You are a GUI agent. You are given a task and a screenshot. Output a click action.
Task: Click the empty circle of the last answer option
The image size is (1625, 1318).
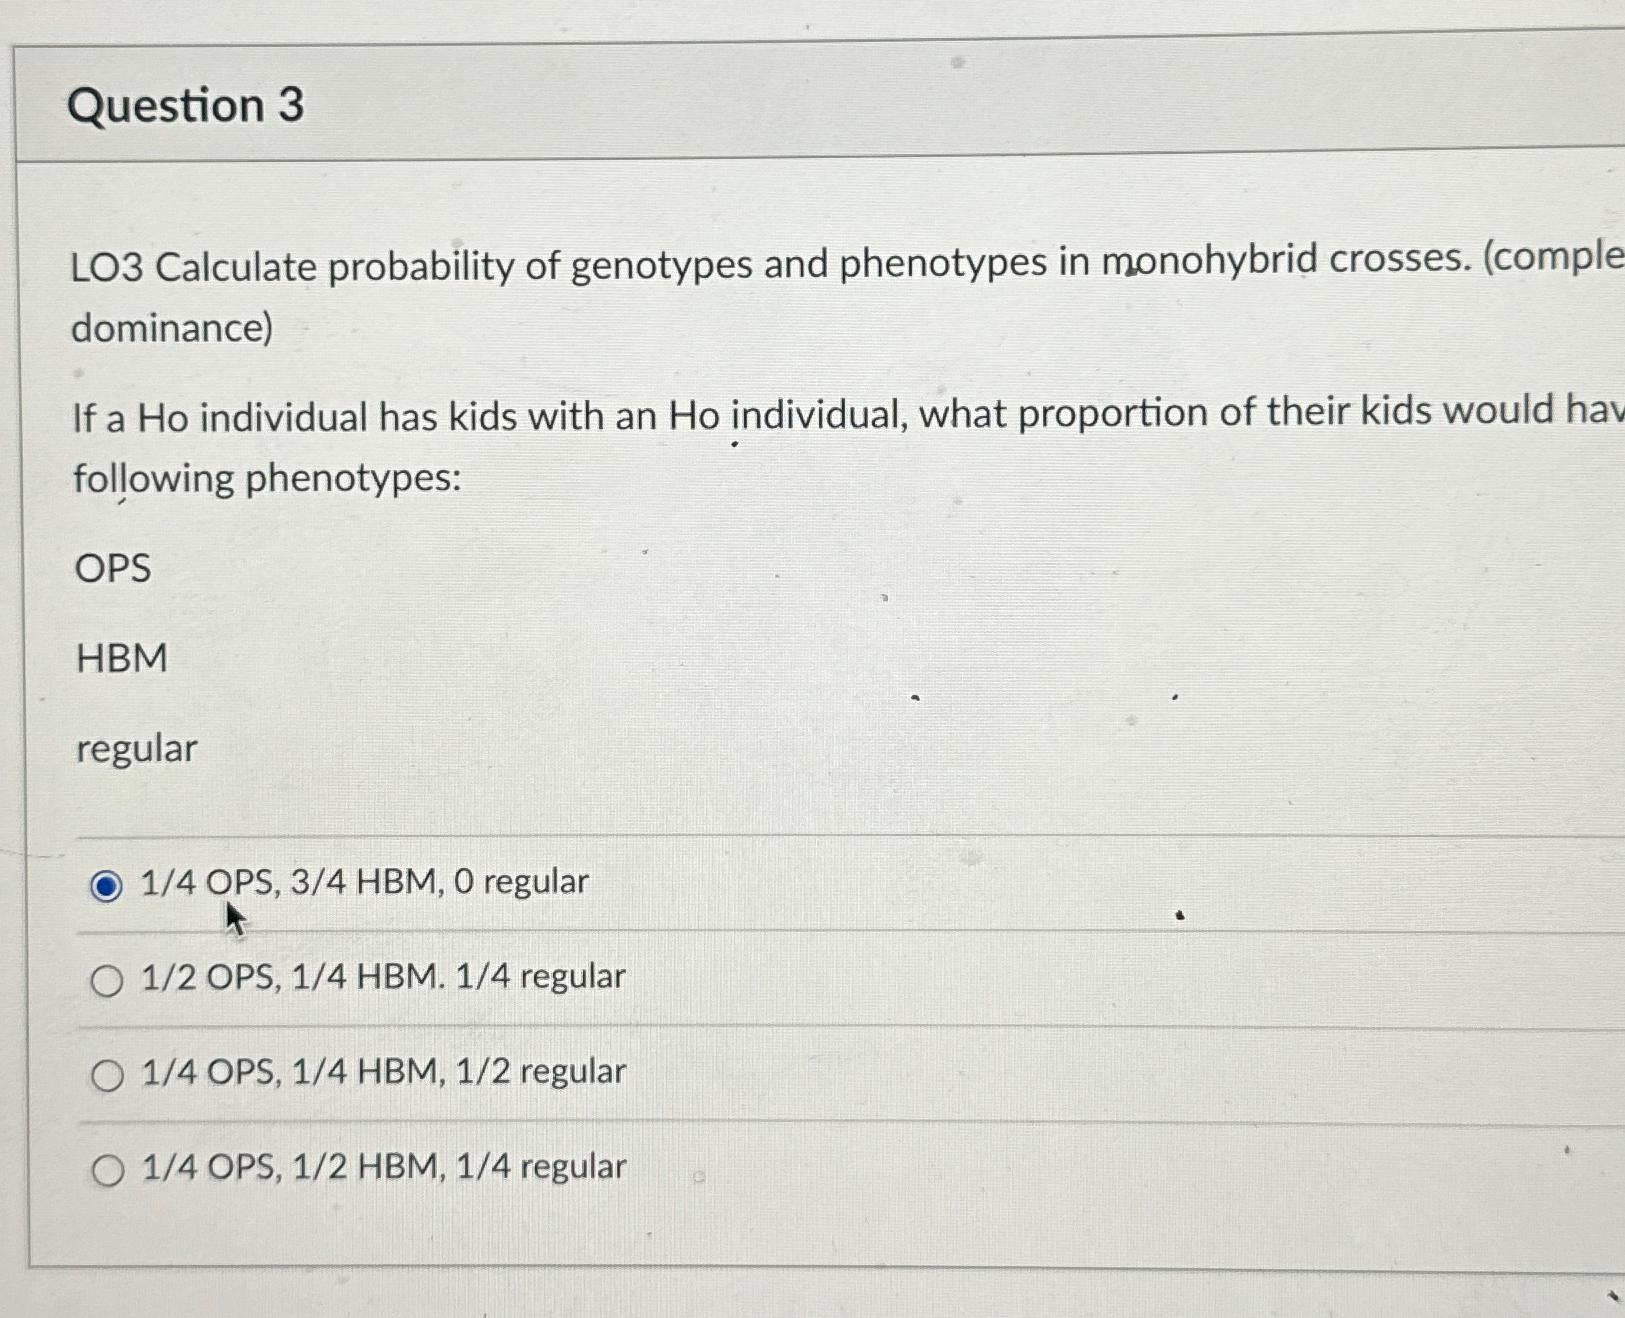pos(107,1169)
